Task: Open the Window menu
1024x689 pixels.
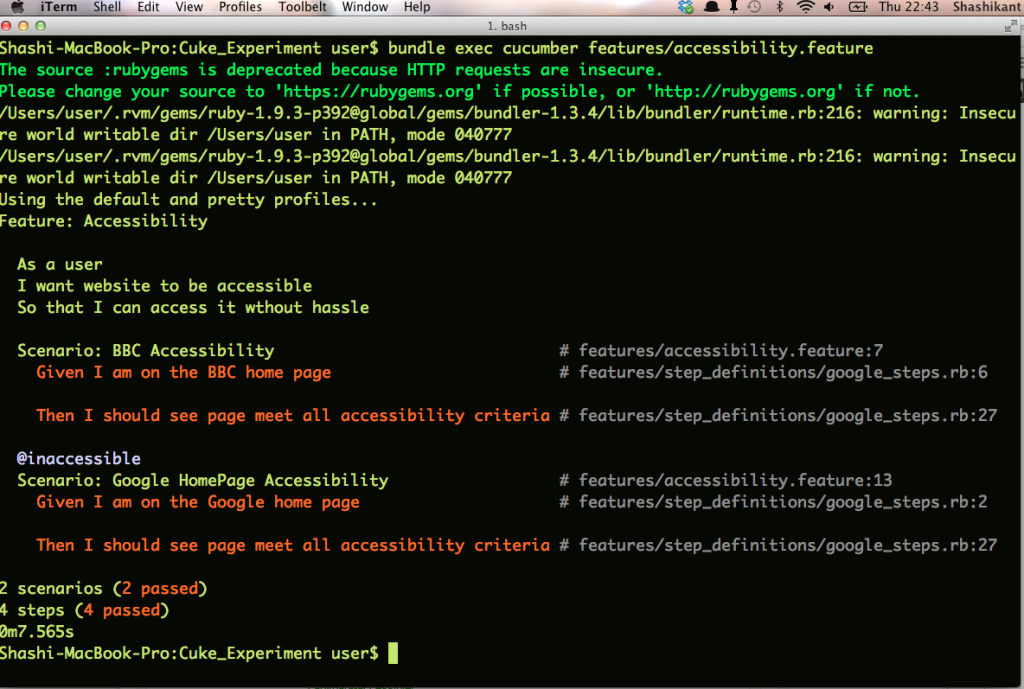Action: 365,7
